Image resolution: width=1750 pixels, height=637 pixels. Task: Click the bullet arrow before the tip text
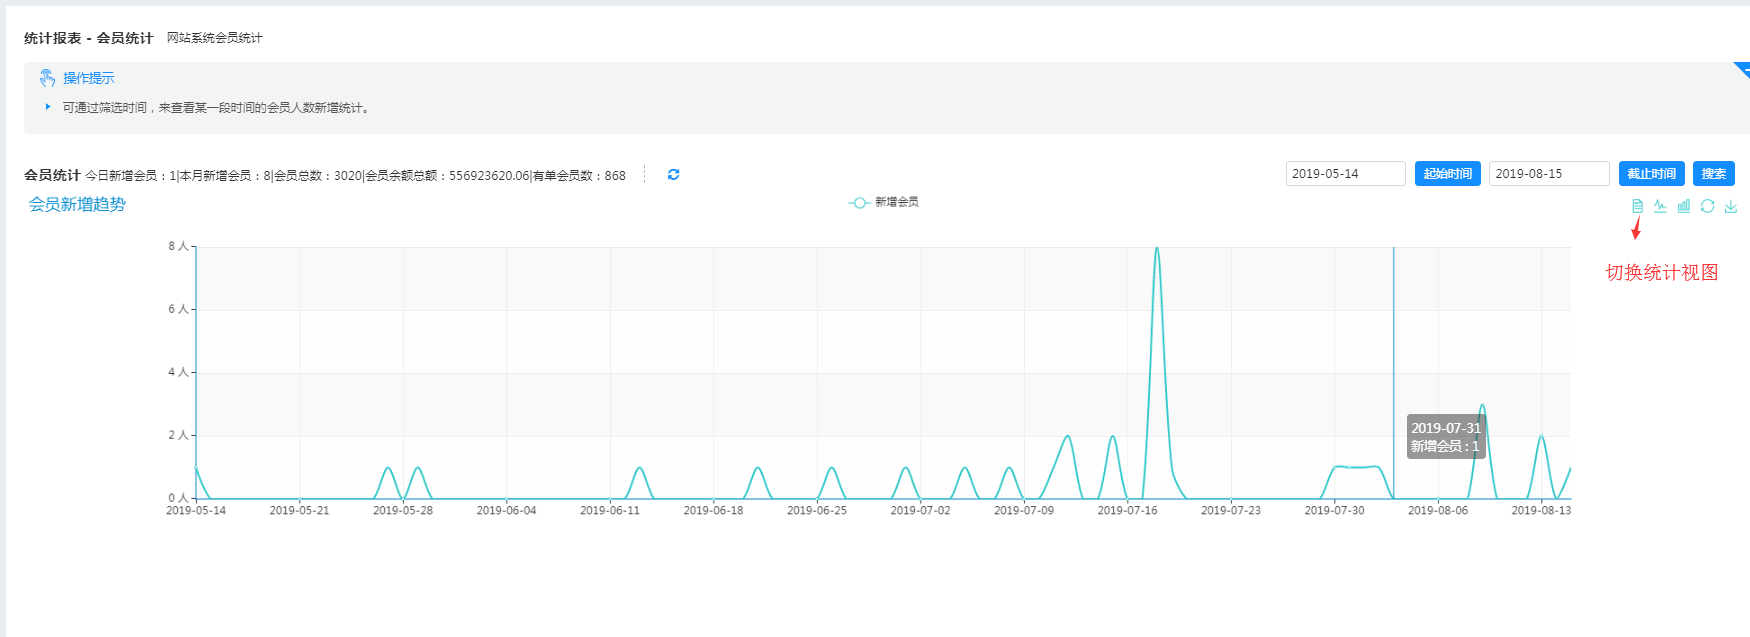click(47, 107)
